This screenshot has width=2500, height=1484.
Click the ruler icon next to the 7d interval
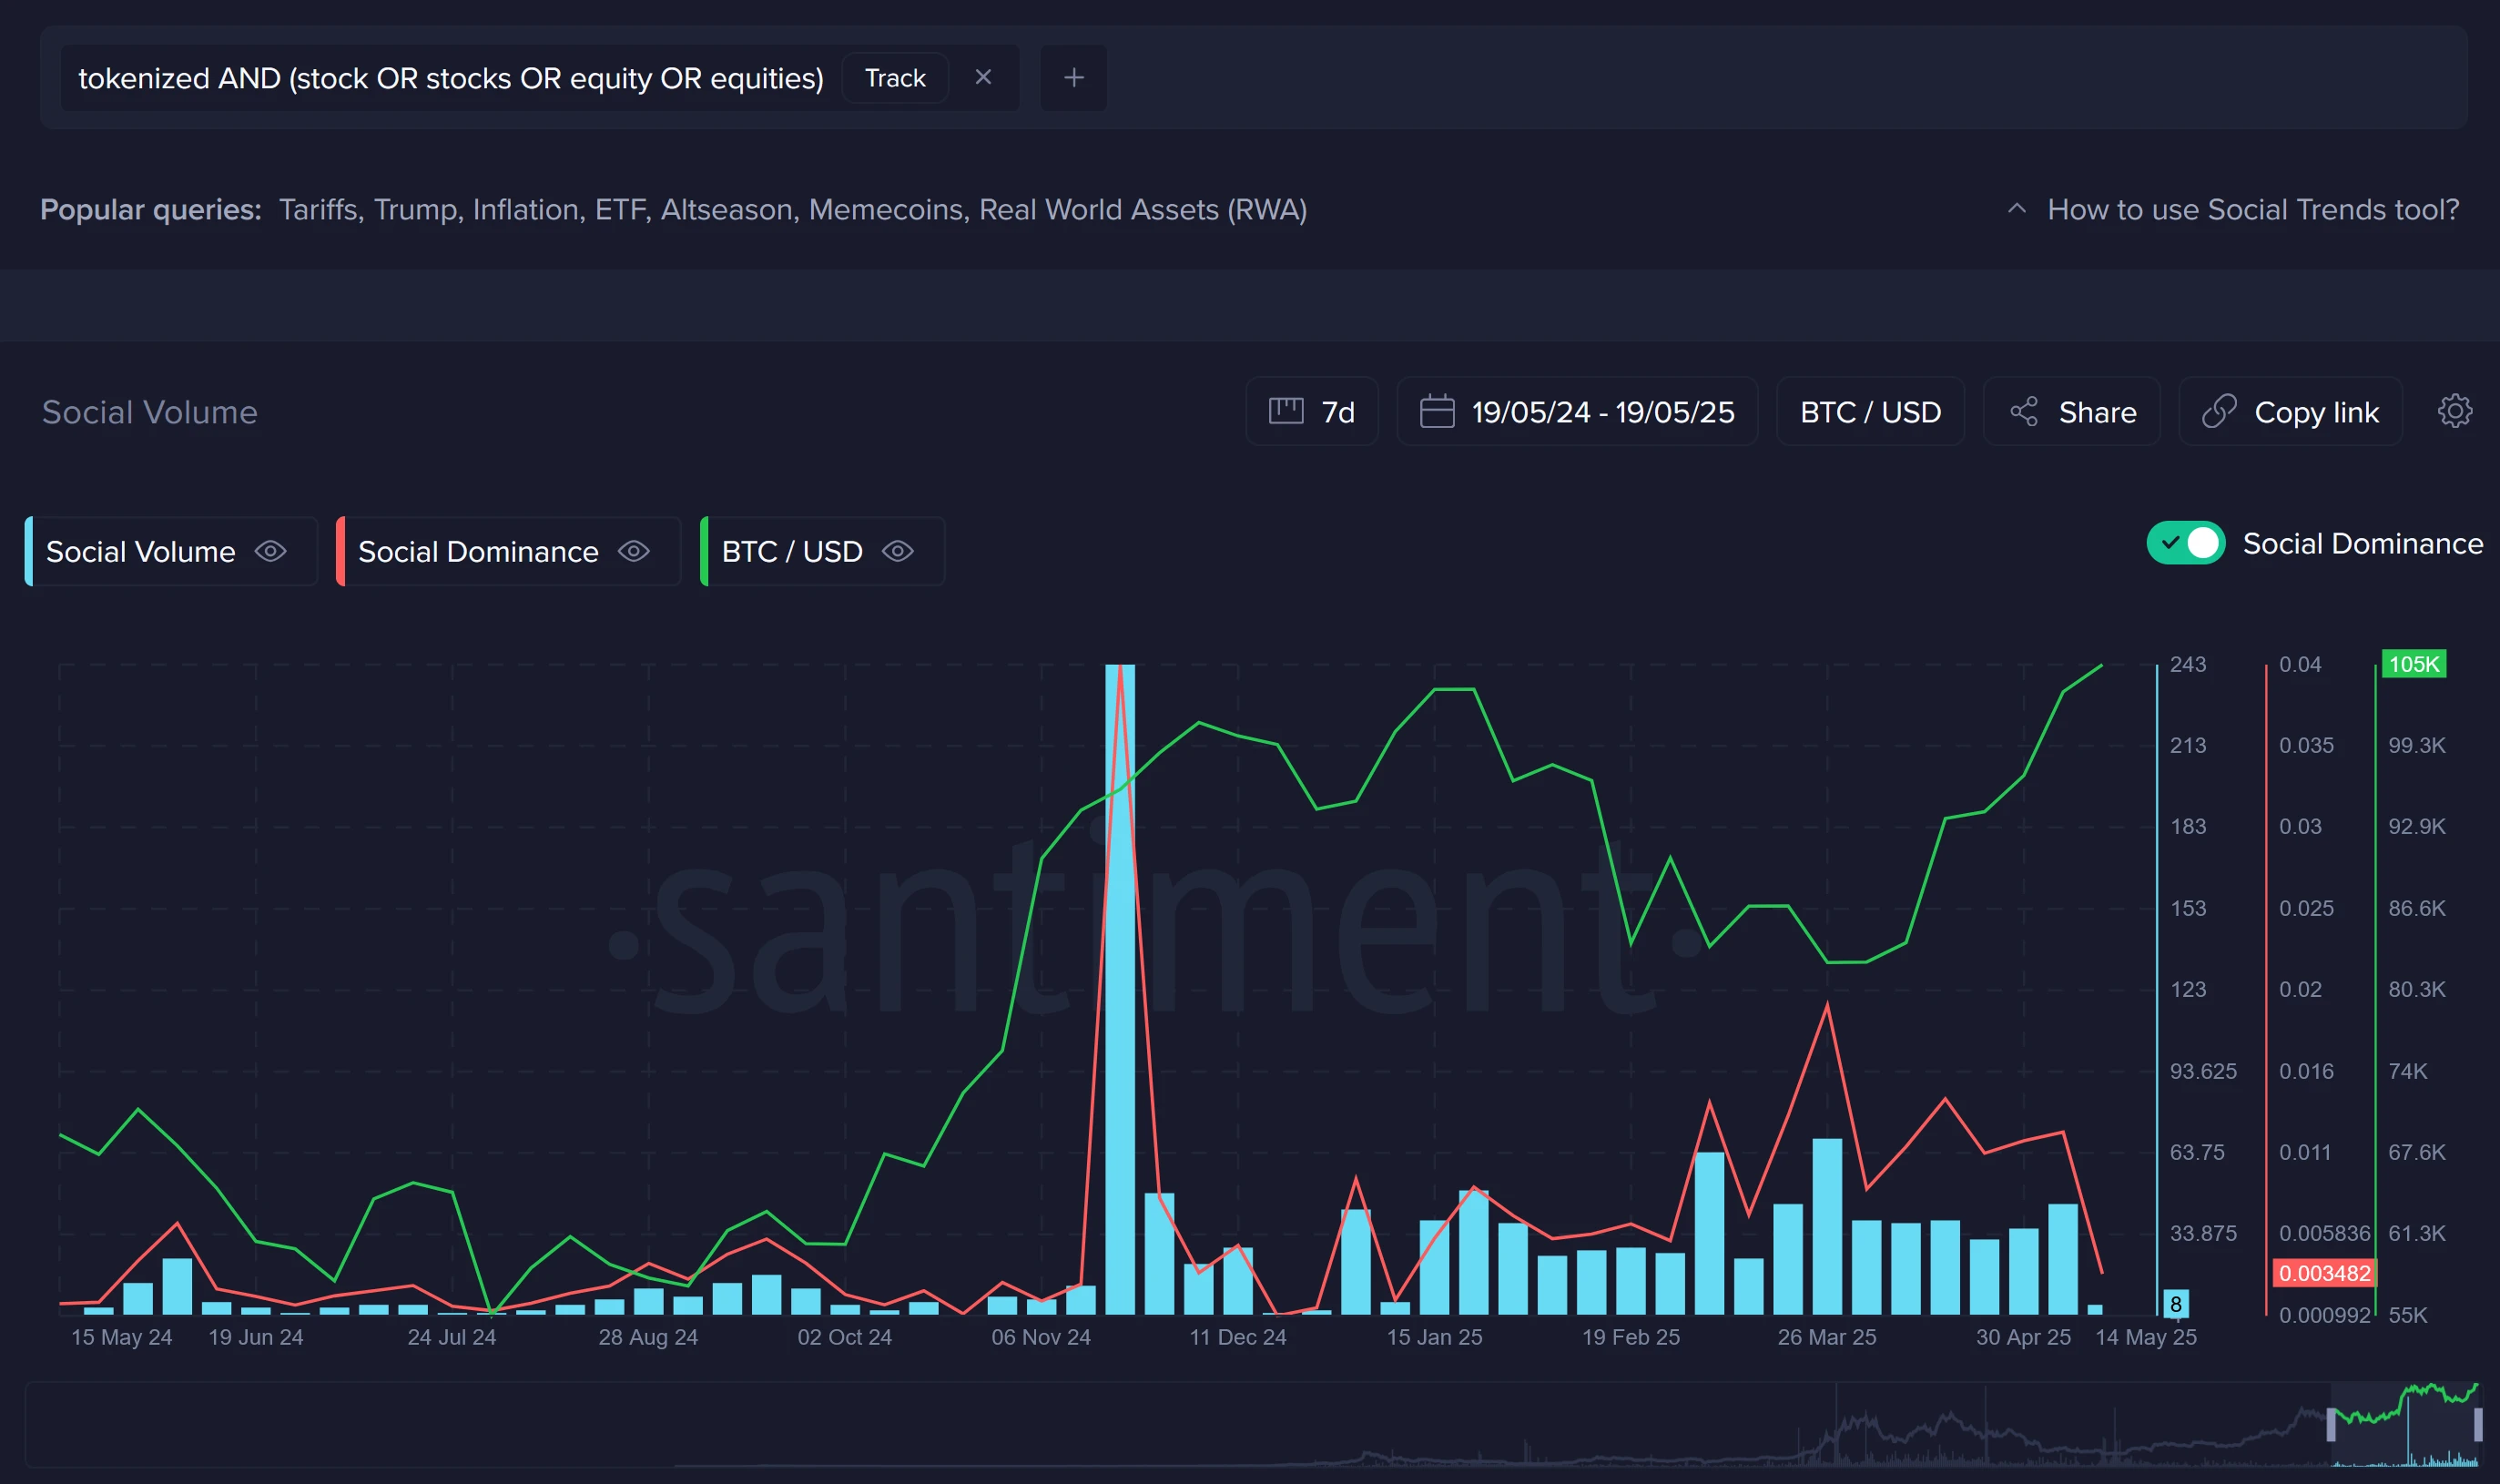point(1288,411)
